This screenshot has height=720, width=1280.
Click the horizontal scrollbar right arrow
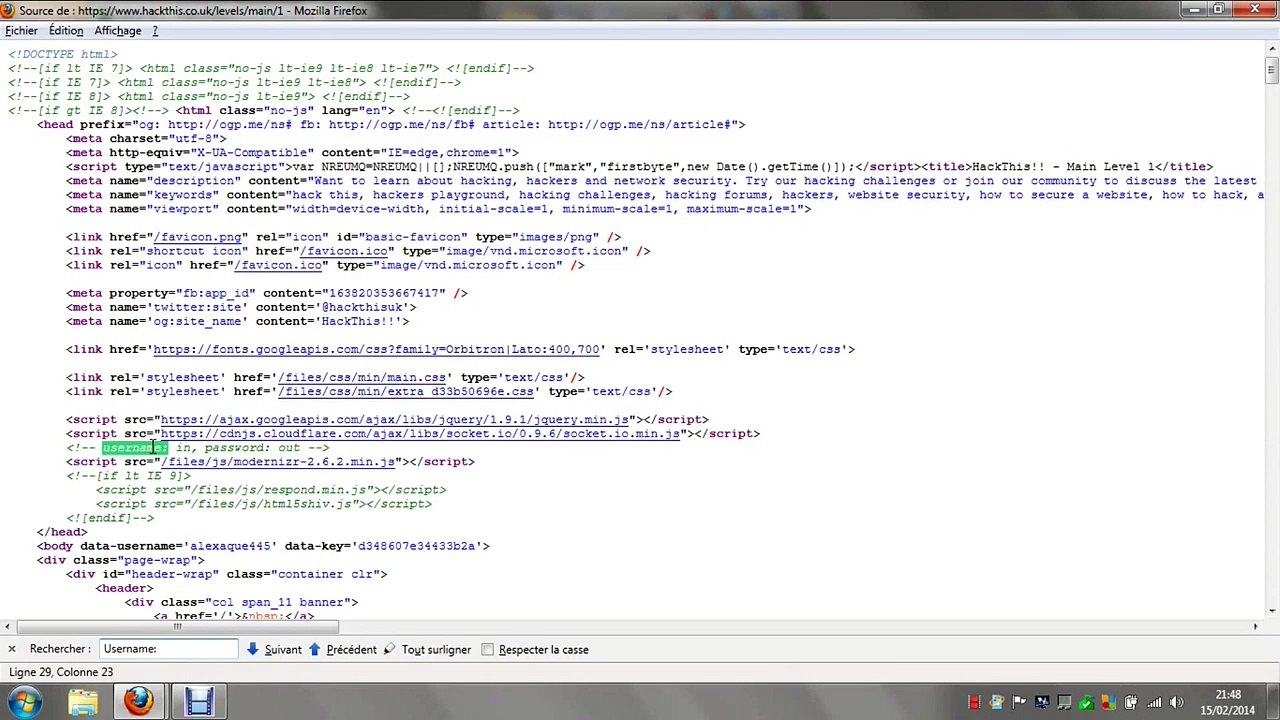(1256, 627)
